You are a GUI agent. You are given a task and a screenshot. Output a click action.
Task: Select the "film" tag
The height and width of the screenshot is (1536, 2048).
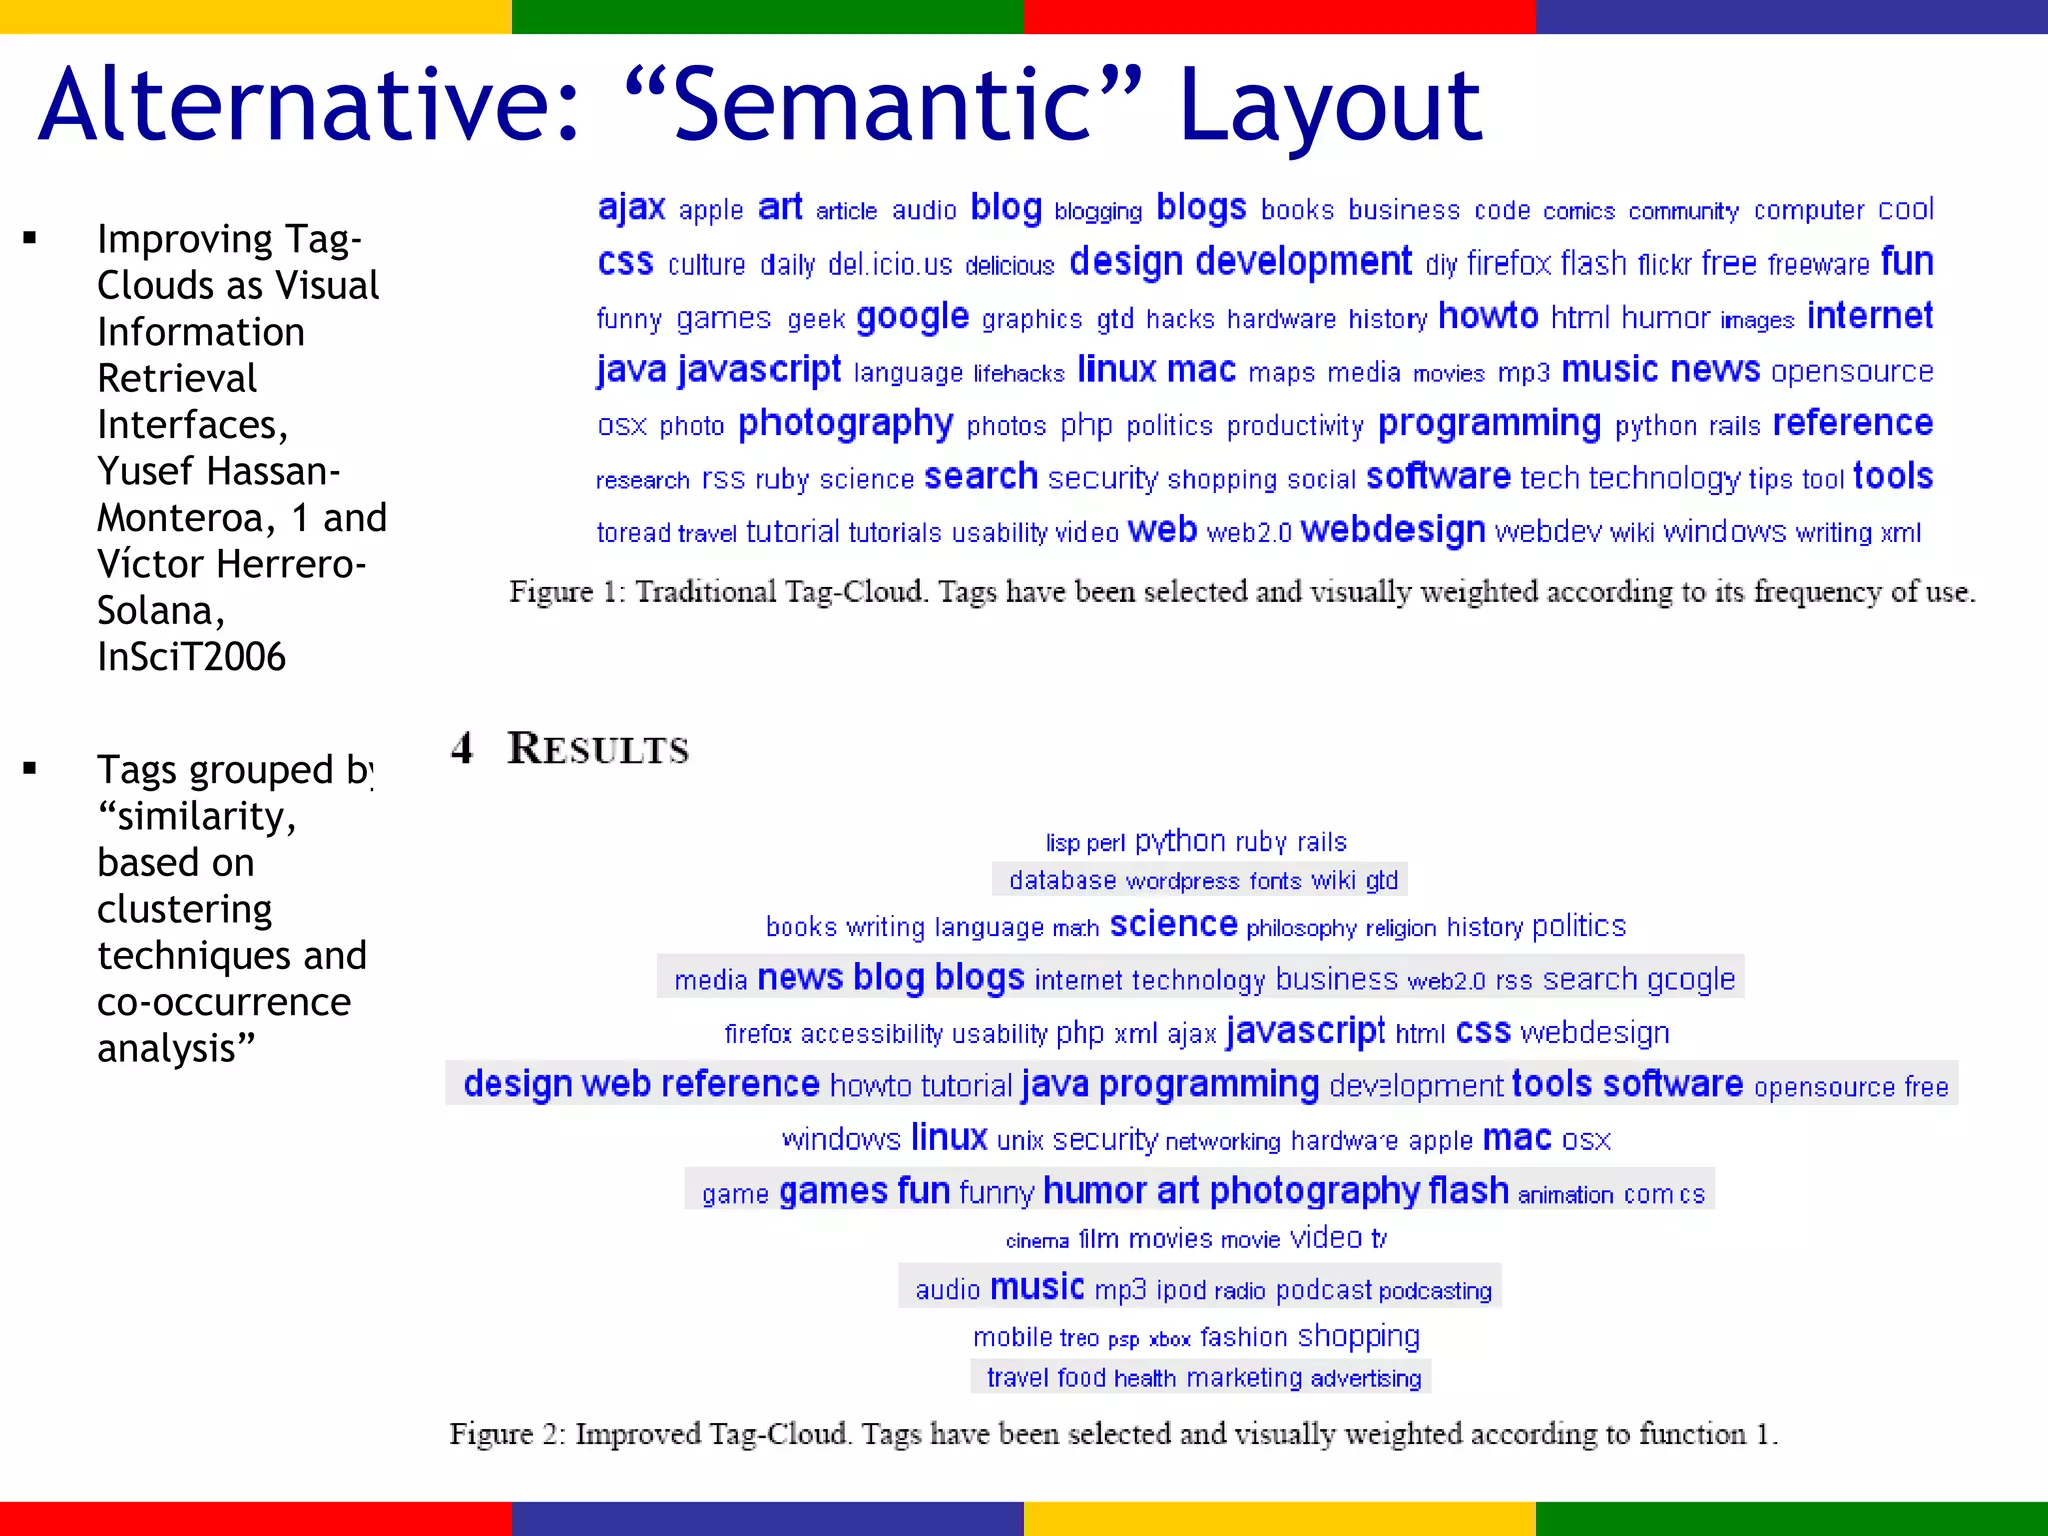coord(1098,1239)
